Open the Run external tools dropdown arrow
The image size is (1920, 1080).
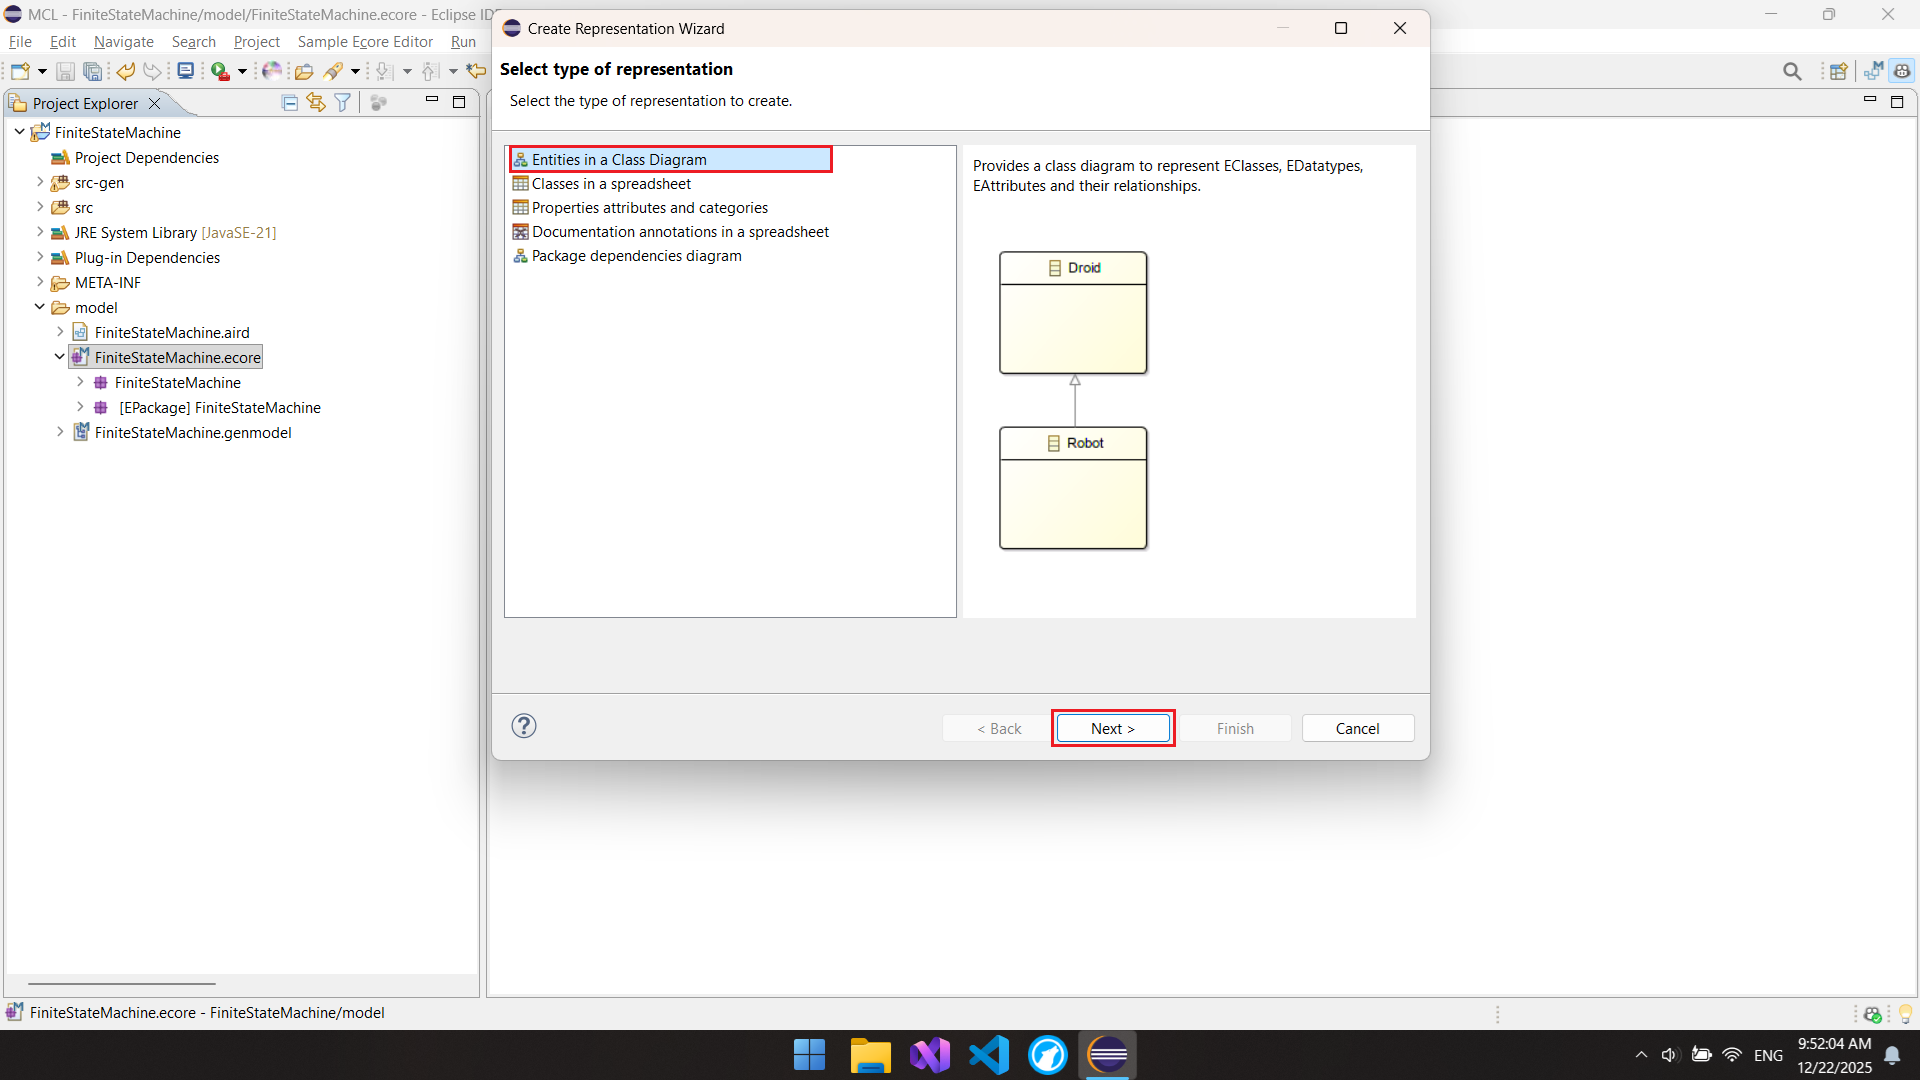pos(242,71)
